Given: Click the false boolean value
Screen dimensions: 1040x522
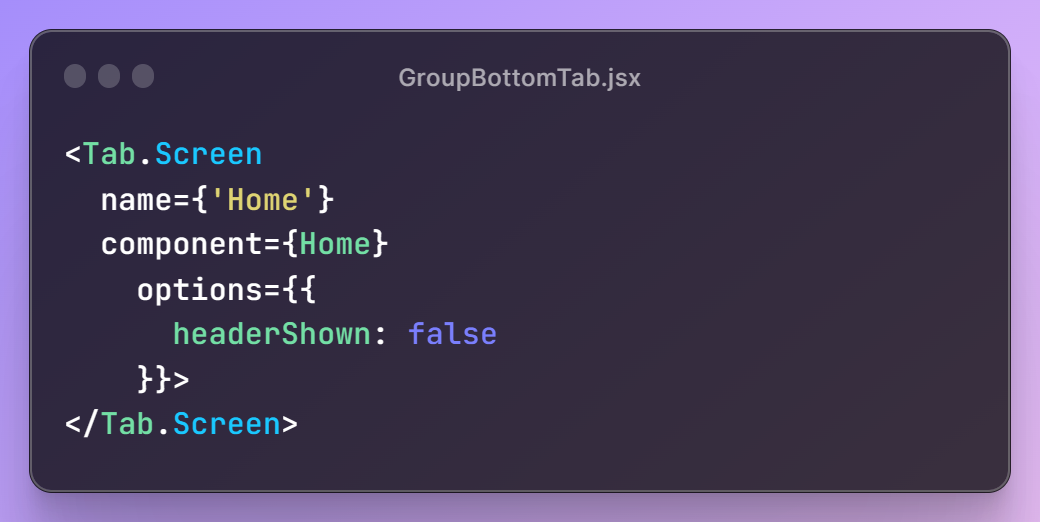Looking at the screenshot, I should 452,334.
